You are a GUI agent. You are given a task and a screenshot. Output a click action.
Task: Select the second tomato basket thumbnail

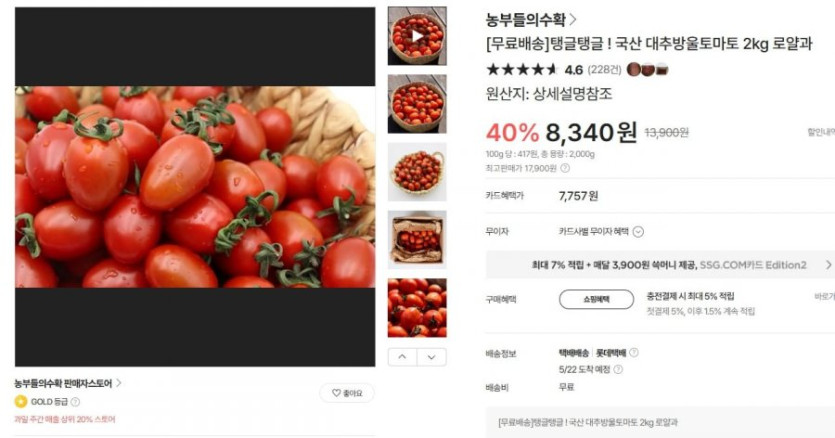pos(417,103)
